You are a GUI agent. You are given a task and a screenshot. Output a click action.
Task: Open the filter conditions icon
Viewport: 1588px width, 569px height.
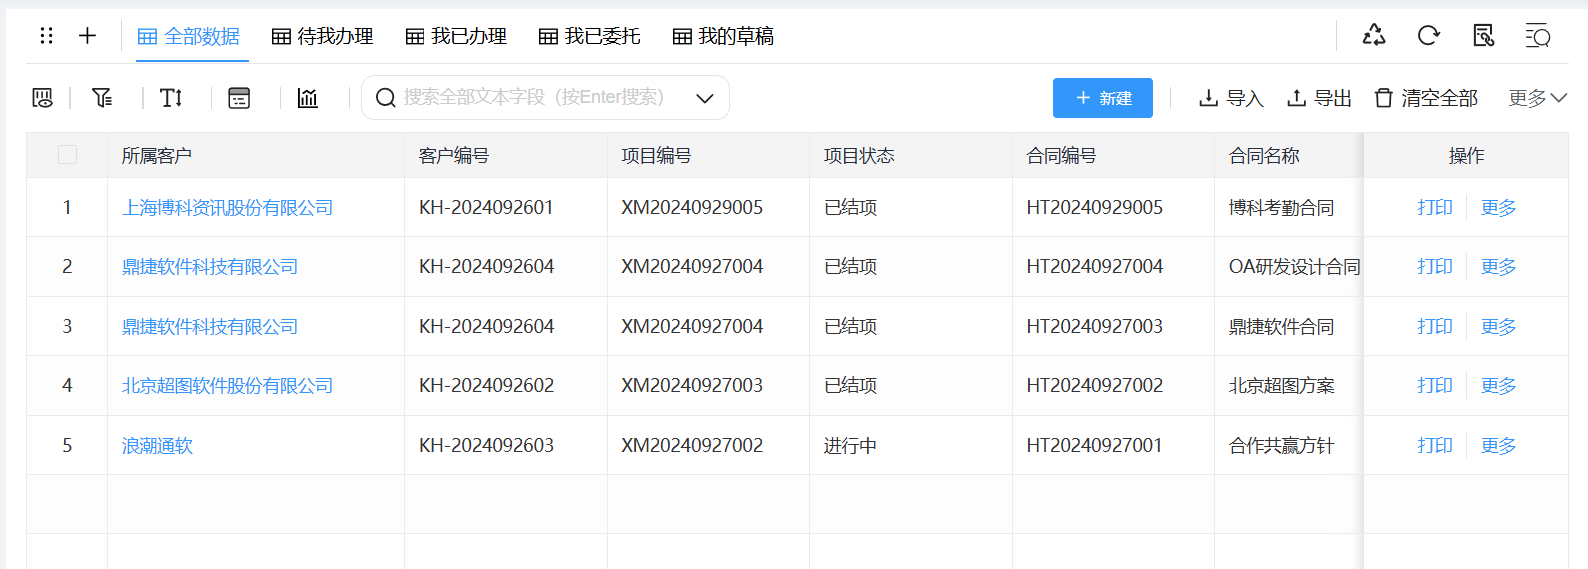click(x=102, y=98)
